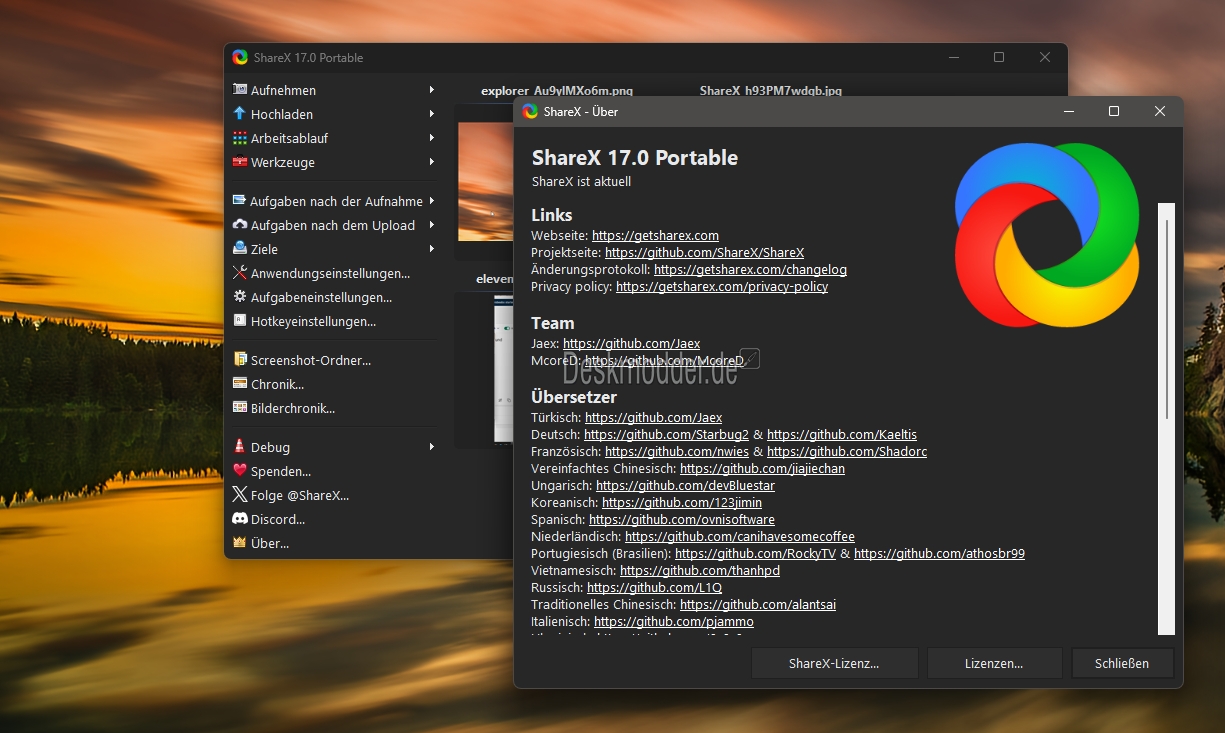The image size is (1225, 733).
Task: Click the Debug cone icon
Action: click(x=240, y=447)
